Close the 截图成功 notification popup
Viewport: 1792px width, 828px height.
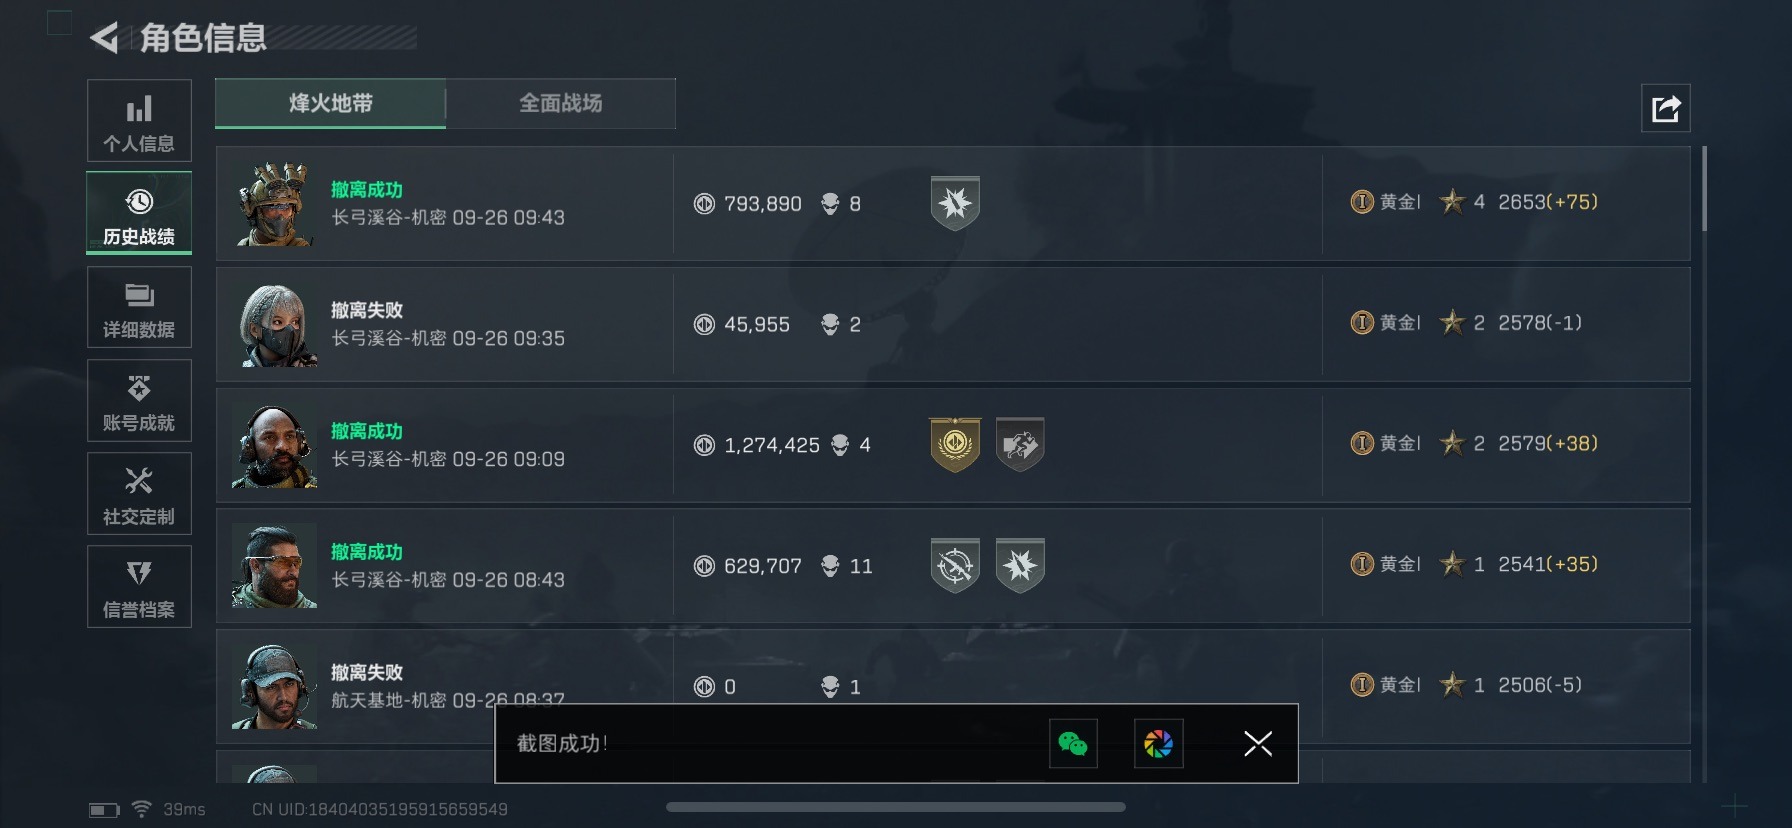(x=1258, y=743)
